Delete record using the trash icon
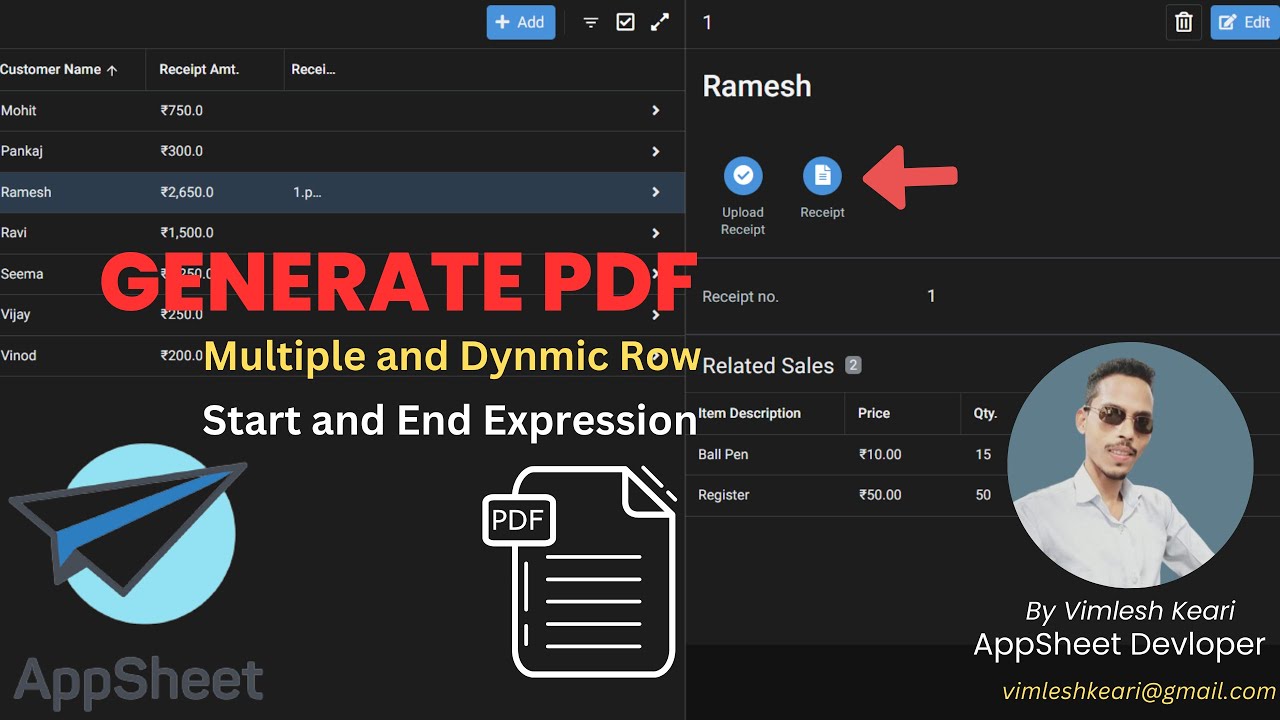The image size is (1280, 720). point(1184,22)
